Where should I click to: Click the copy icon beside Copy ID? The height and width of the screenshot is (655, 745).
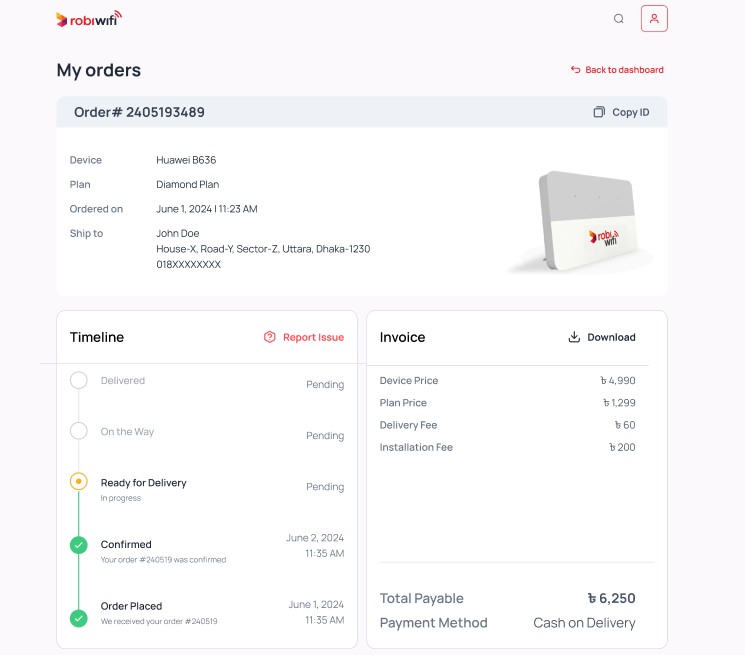point(599,112)
